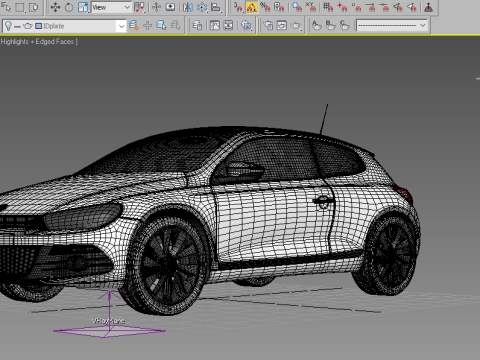Viewport: 480px width, 360px height.
Task: Activate the Select and Rotate tool
Action: [69, 7]
